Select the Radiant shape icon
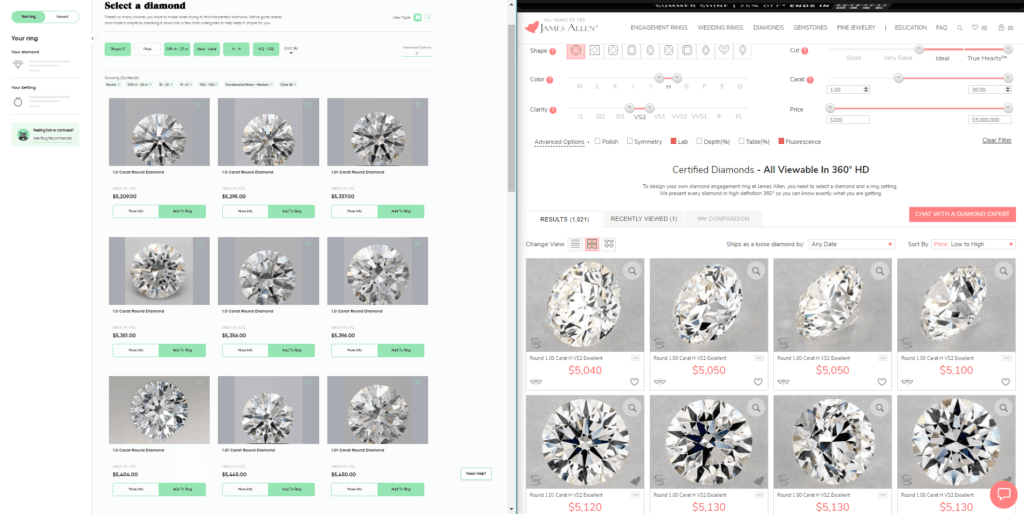The height and width of the screenshot is (514, 1024). (x=668, y=50)
